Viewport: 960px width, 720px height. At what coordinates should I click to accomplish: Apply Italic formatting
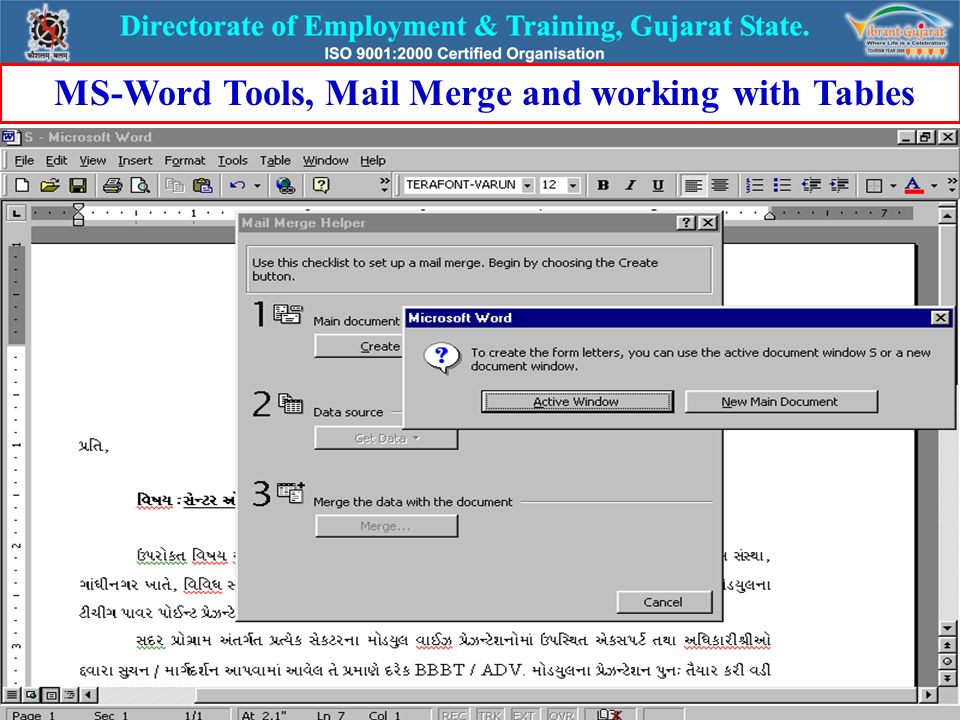click(x=631, y=185)
